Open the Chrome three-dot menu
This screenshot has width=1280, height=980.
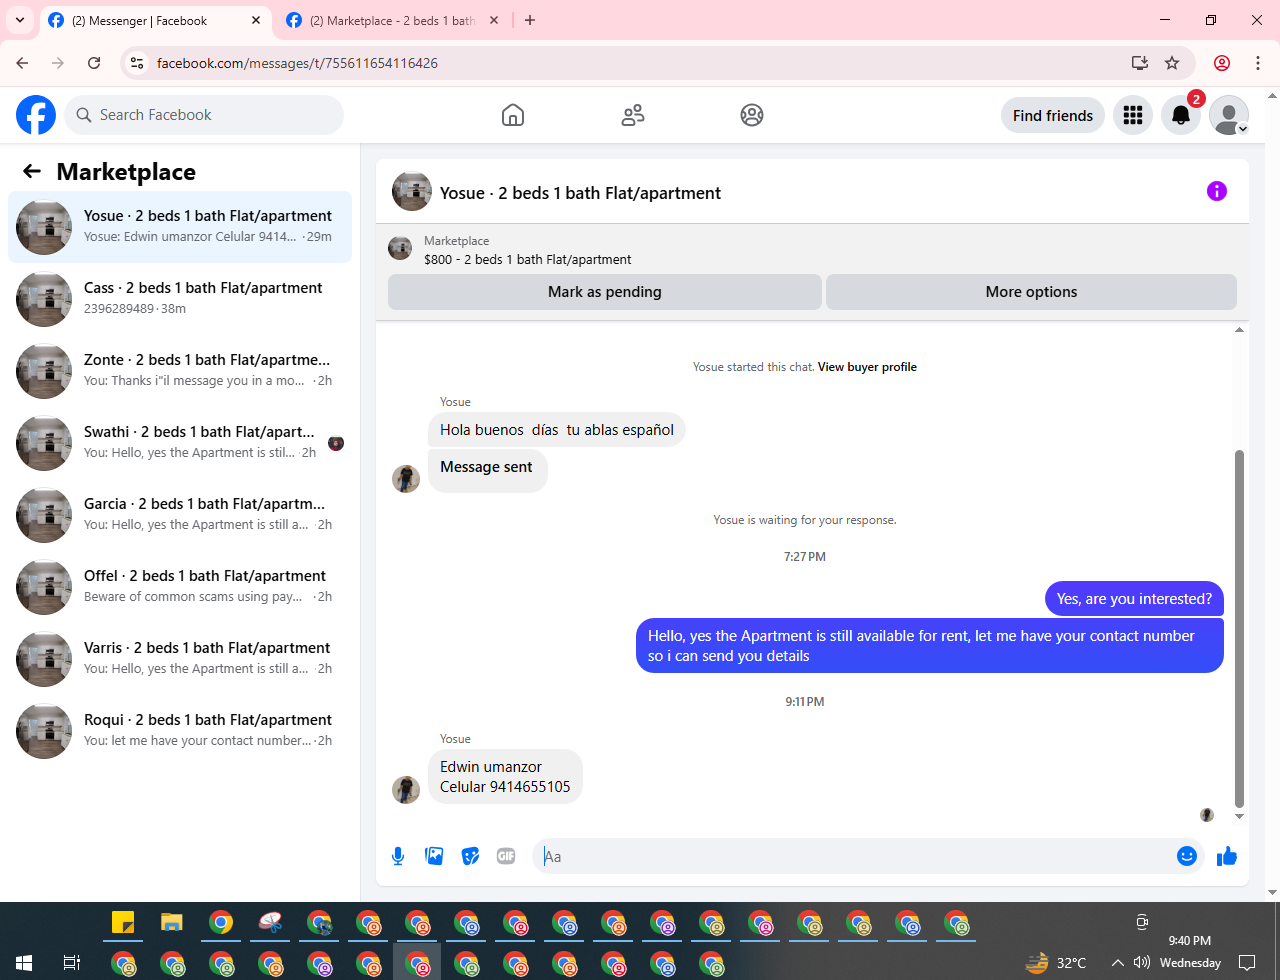click(x=1258, y=63)
